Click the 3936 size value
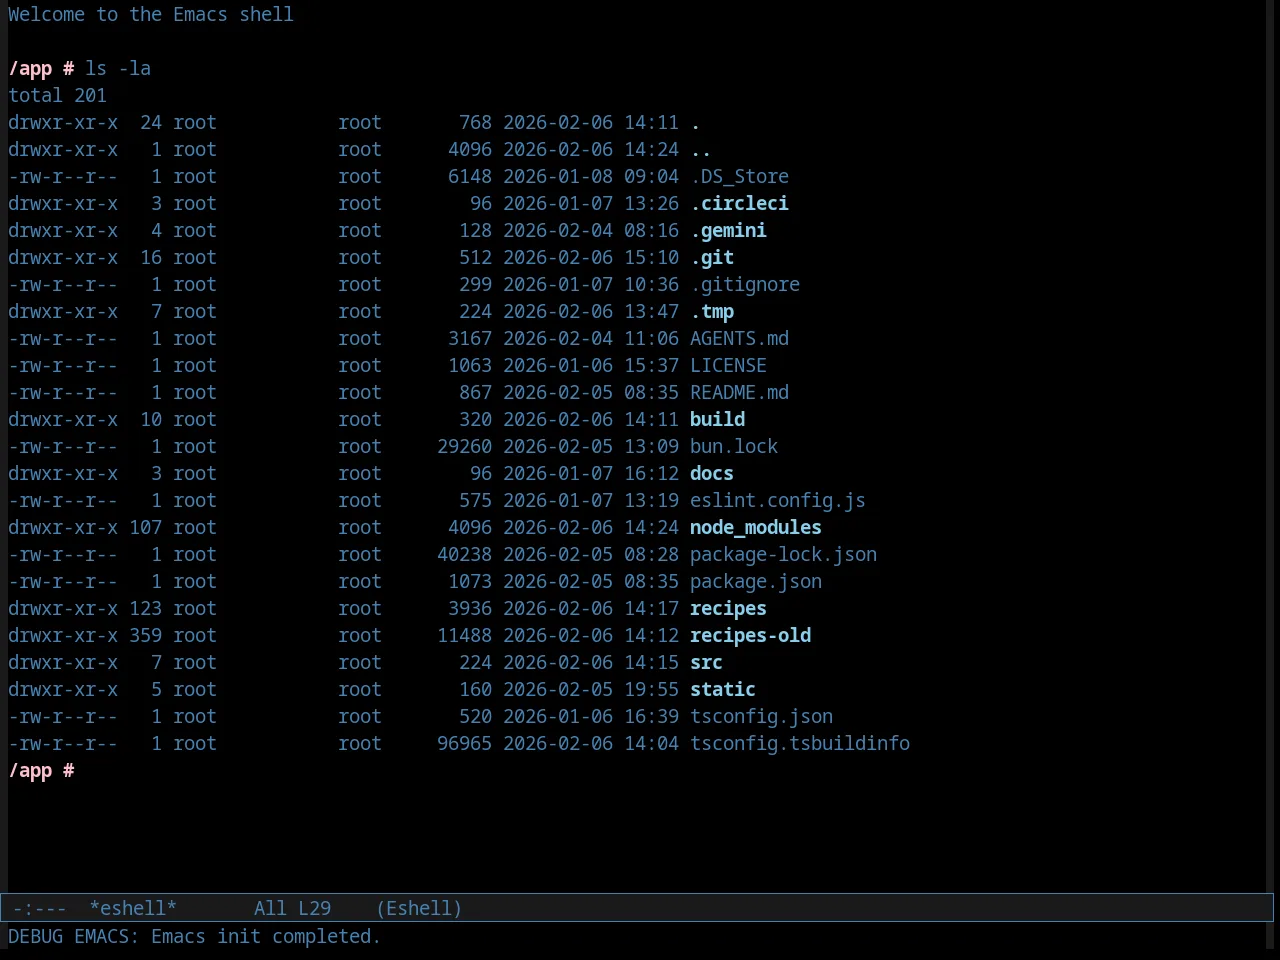This screenshot has height=960, width=1280. [x=470, y=608]
